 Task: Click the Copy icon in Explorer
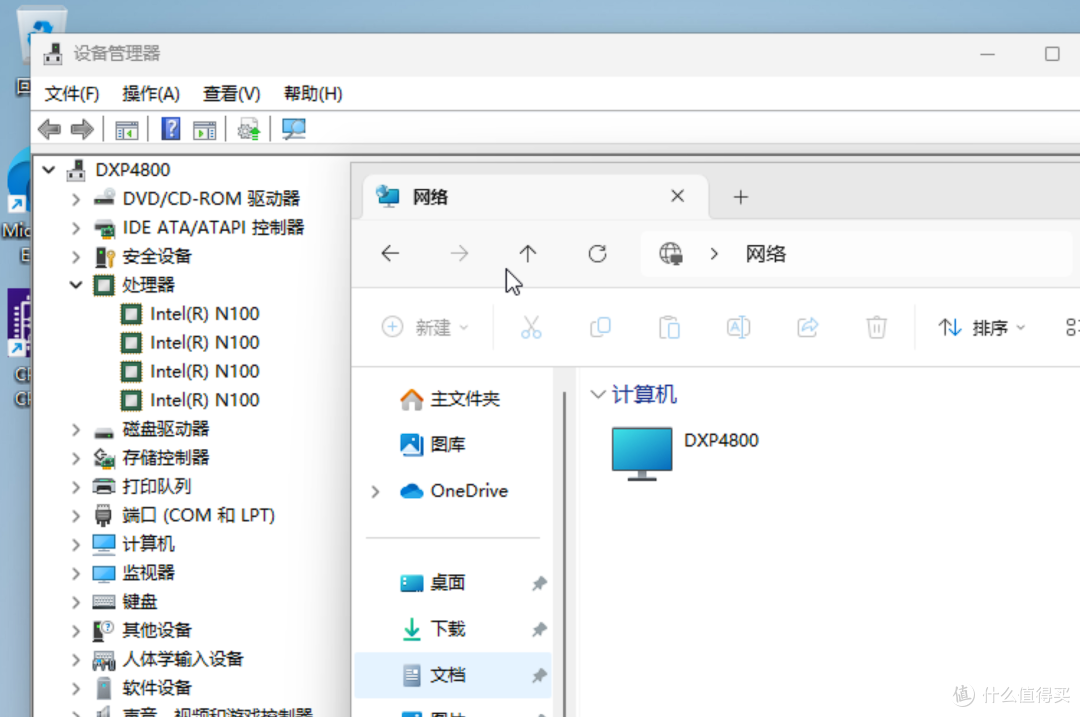[x=600, y=327]
